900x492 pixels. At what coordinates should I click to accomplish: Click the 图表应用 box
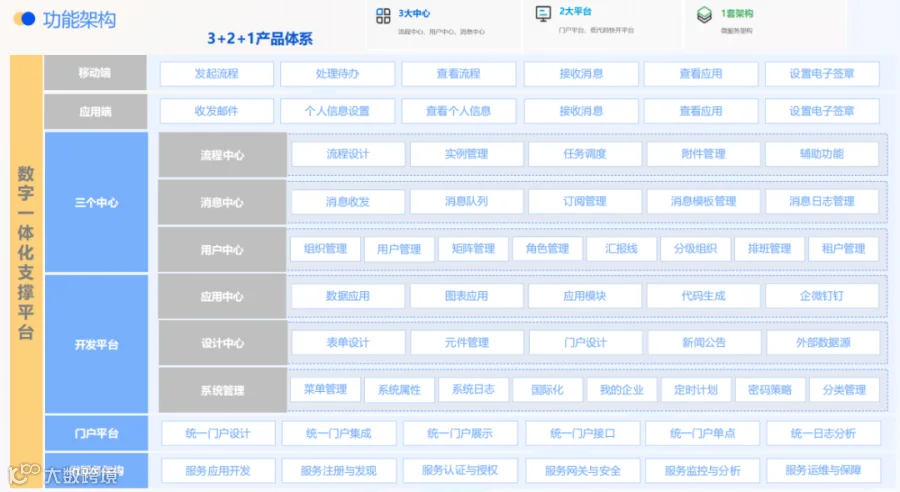467,296
